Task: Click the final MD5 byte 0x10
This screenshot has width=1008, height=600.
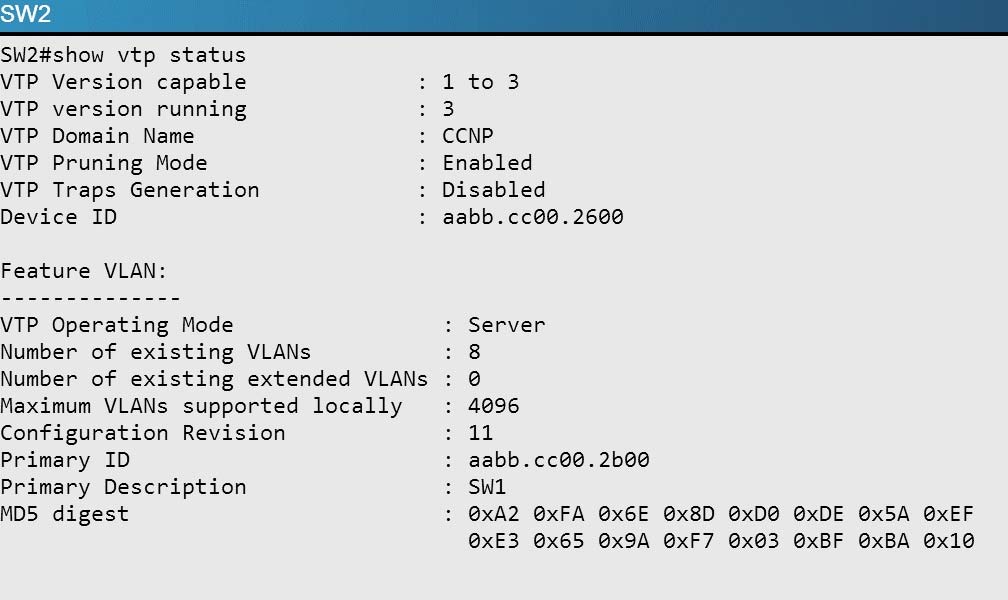Action: [x=949, y=541]
